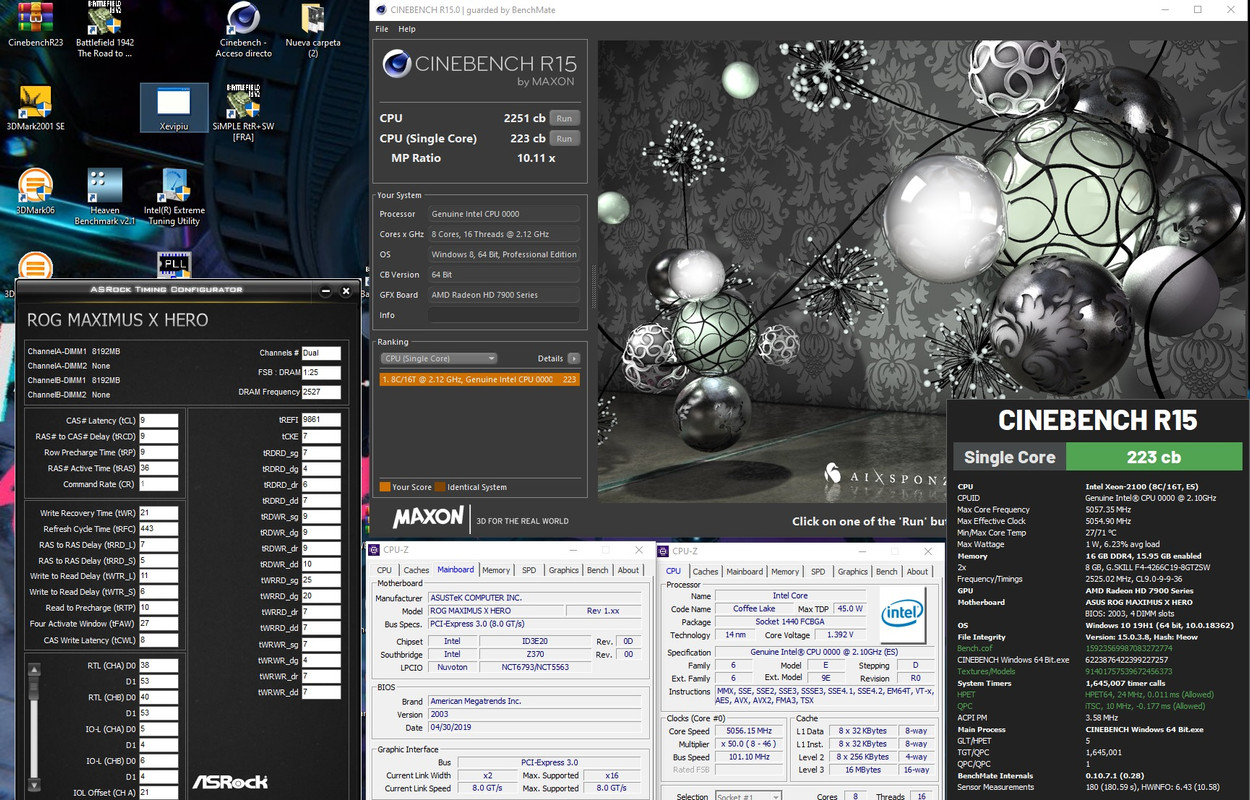Image resolution: width=1250 pixels, height=800 pixels.
Task: Minimize the ASRock Timing Configurator window
Action: [325, 291]
